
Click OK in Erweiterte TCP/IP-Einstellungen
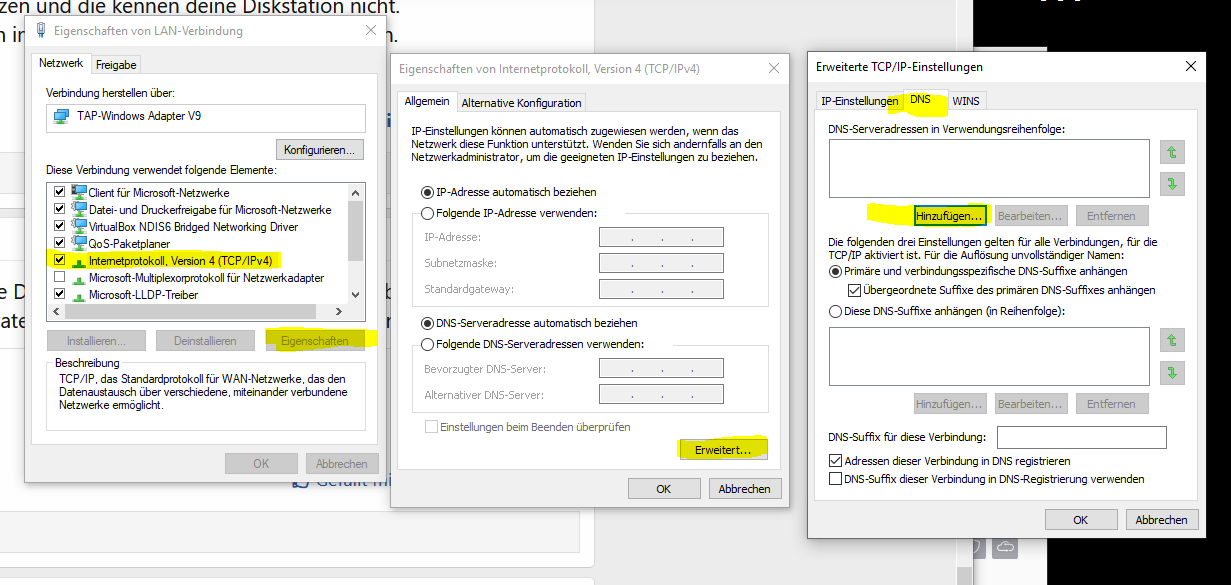(1081, 520)
